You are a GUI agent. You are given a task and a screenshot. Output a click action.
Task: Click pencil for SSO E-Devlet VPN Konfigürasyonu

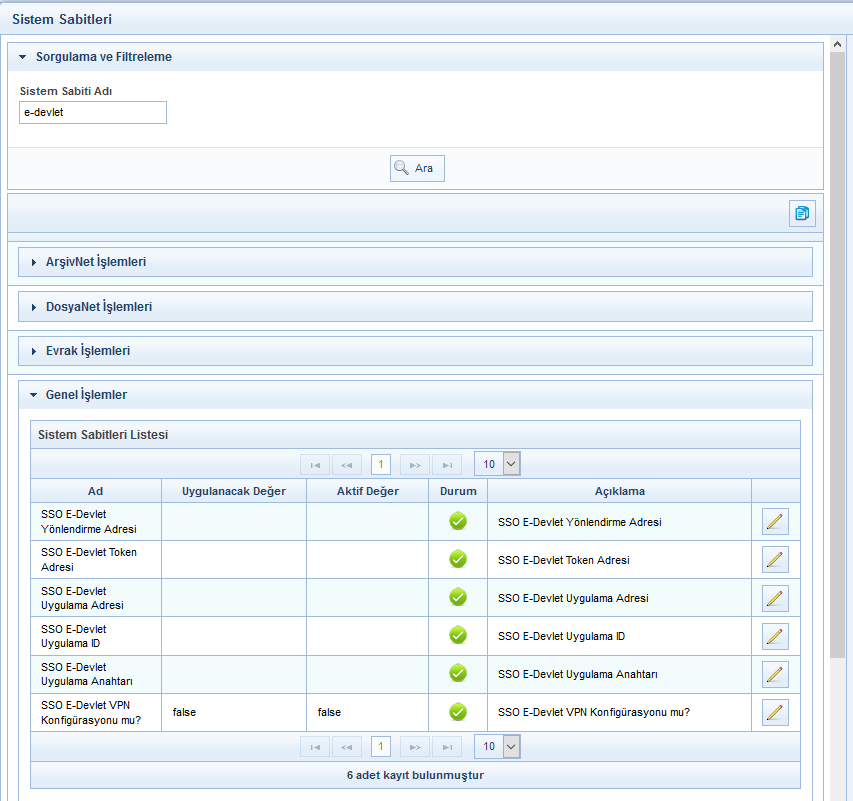point(775,712)
